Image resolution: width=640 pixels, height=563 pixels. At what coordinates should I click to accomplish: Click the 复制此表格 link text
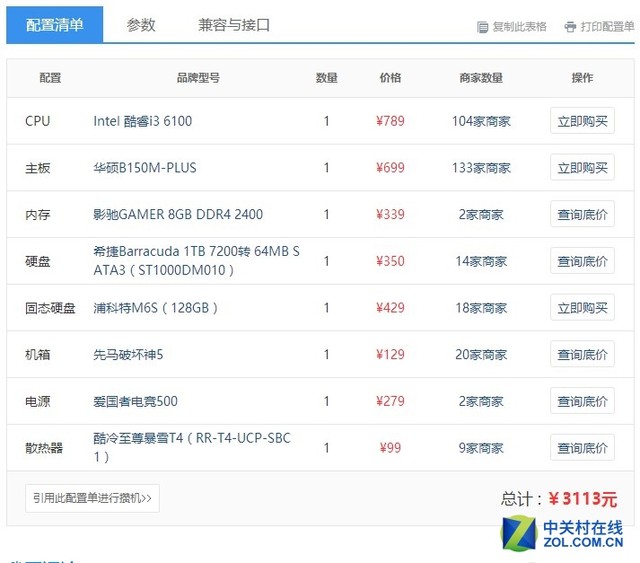pos(519,27)
